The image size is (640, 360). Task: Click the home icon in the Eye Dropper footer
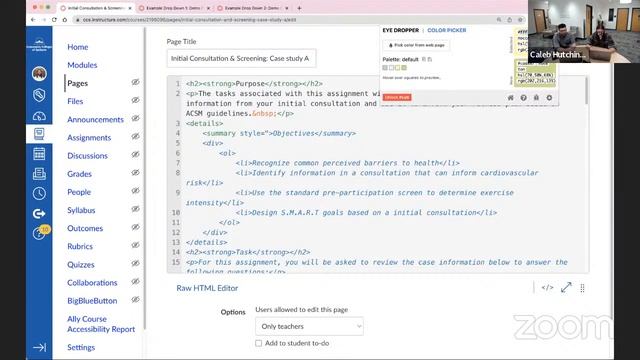[x=510, y=98]
